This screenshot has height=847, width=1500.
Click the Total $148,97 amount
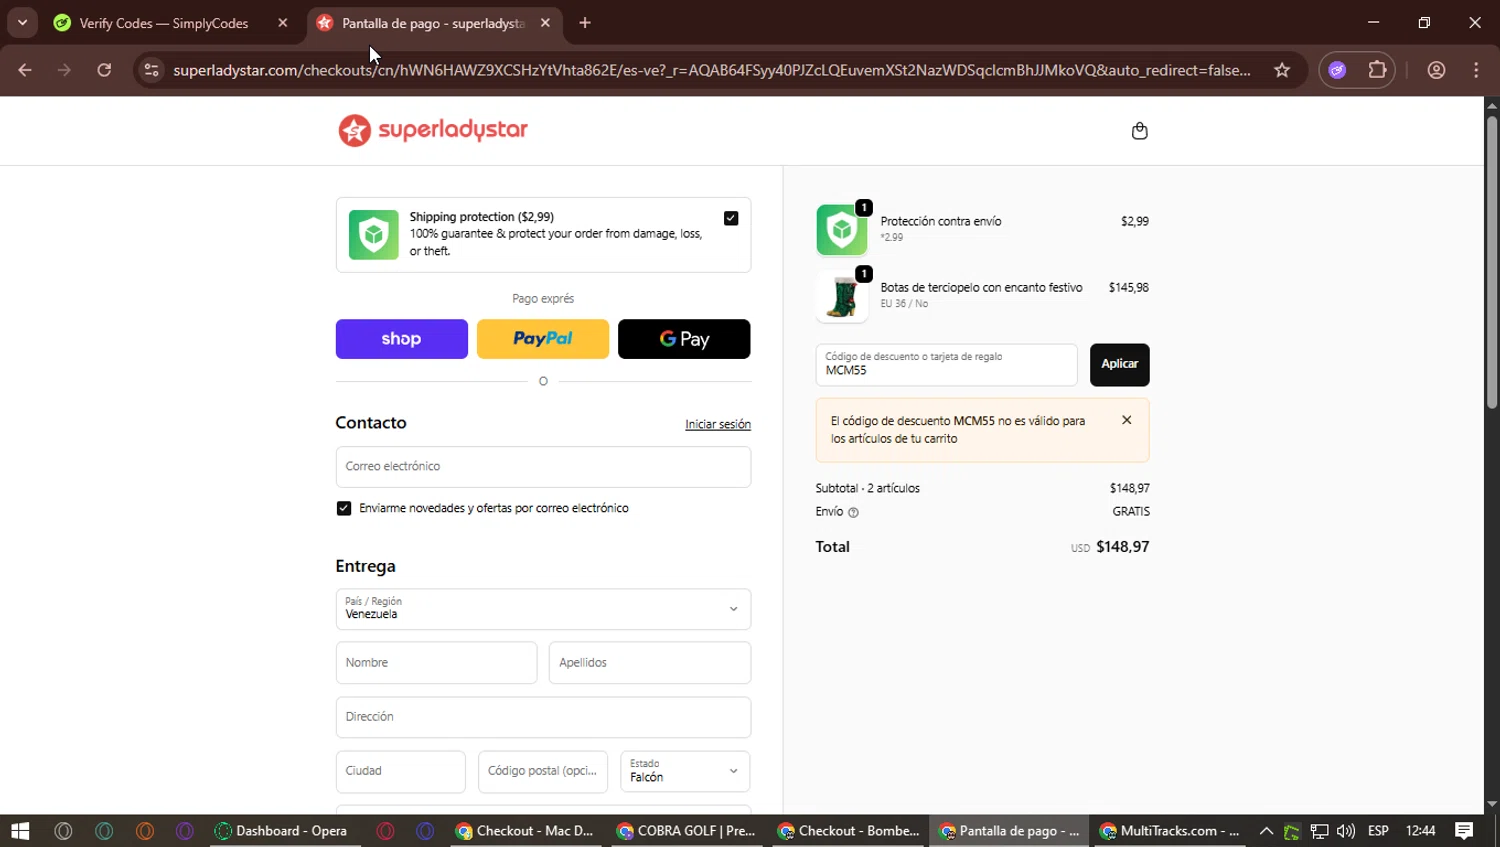pyautogui.click(x=1123, y=547)
